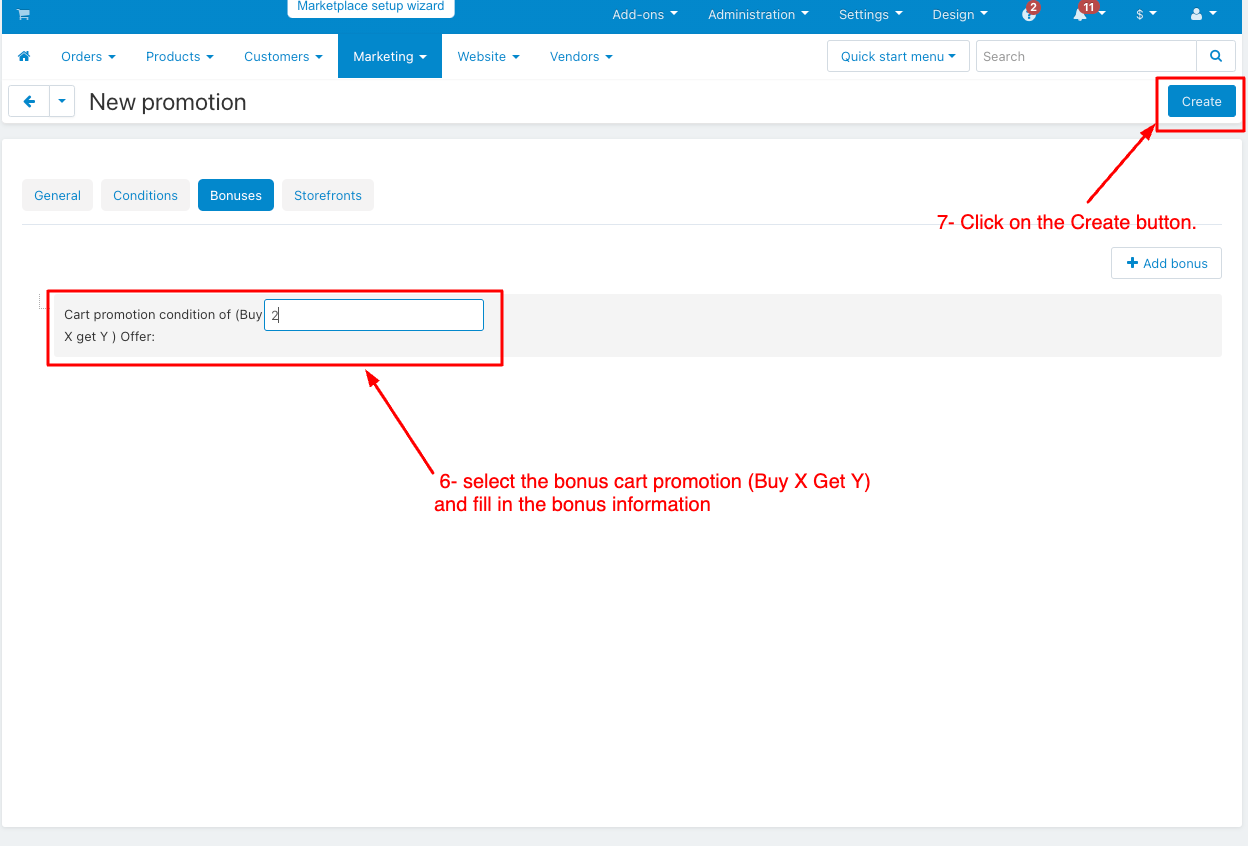
Task: Click the Create button
Action: tap(1201, 102)
